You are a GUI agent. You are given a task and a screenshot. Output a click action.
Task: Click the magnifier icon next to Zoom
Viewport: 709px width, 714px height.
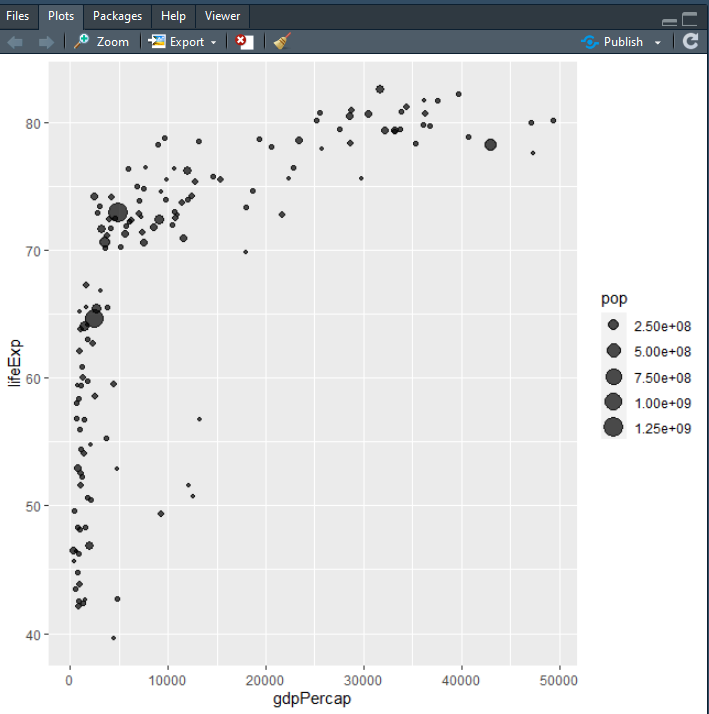pos(82,41)
